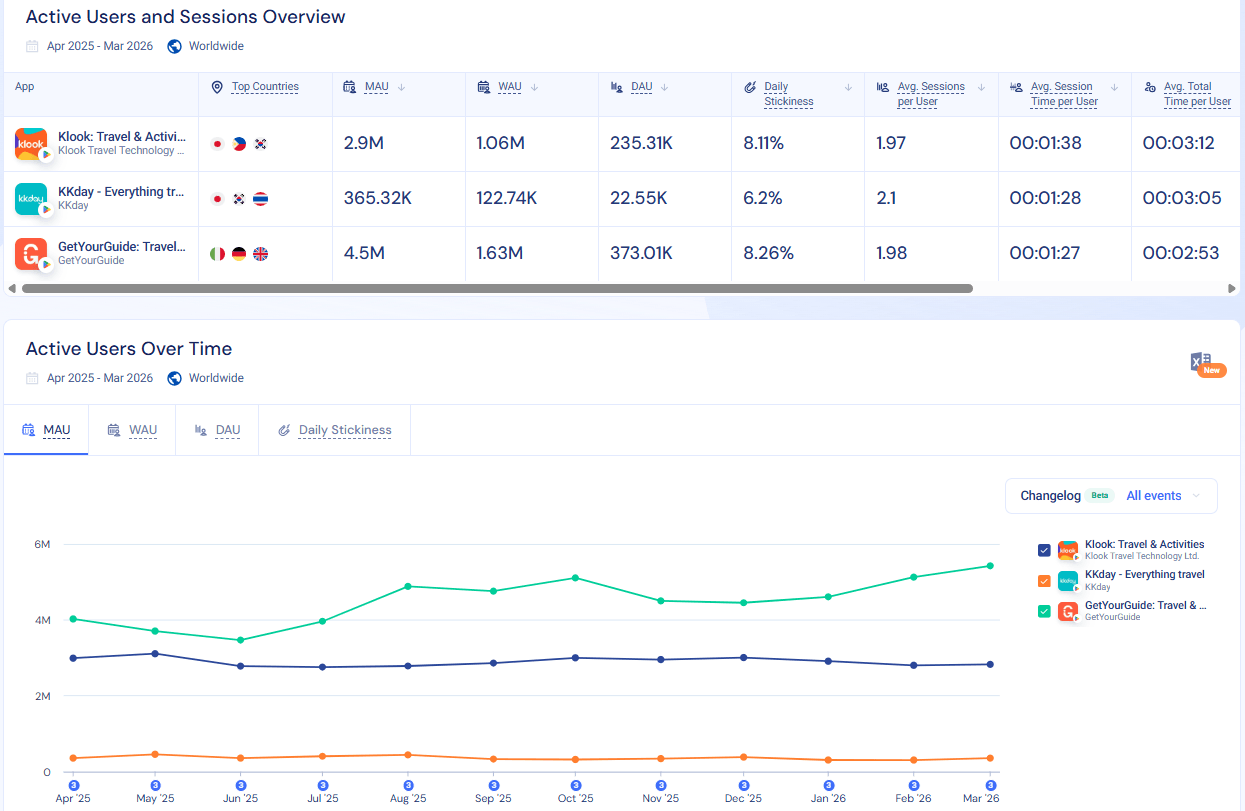Click GetYourGuide total time 00:02:53
This screenshot has width=1245, height=811.
pos(1181,253)
